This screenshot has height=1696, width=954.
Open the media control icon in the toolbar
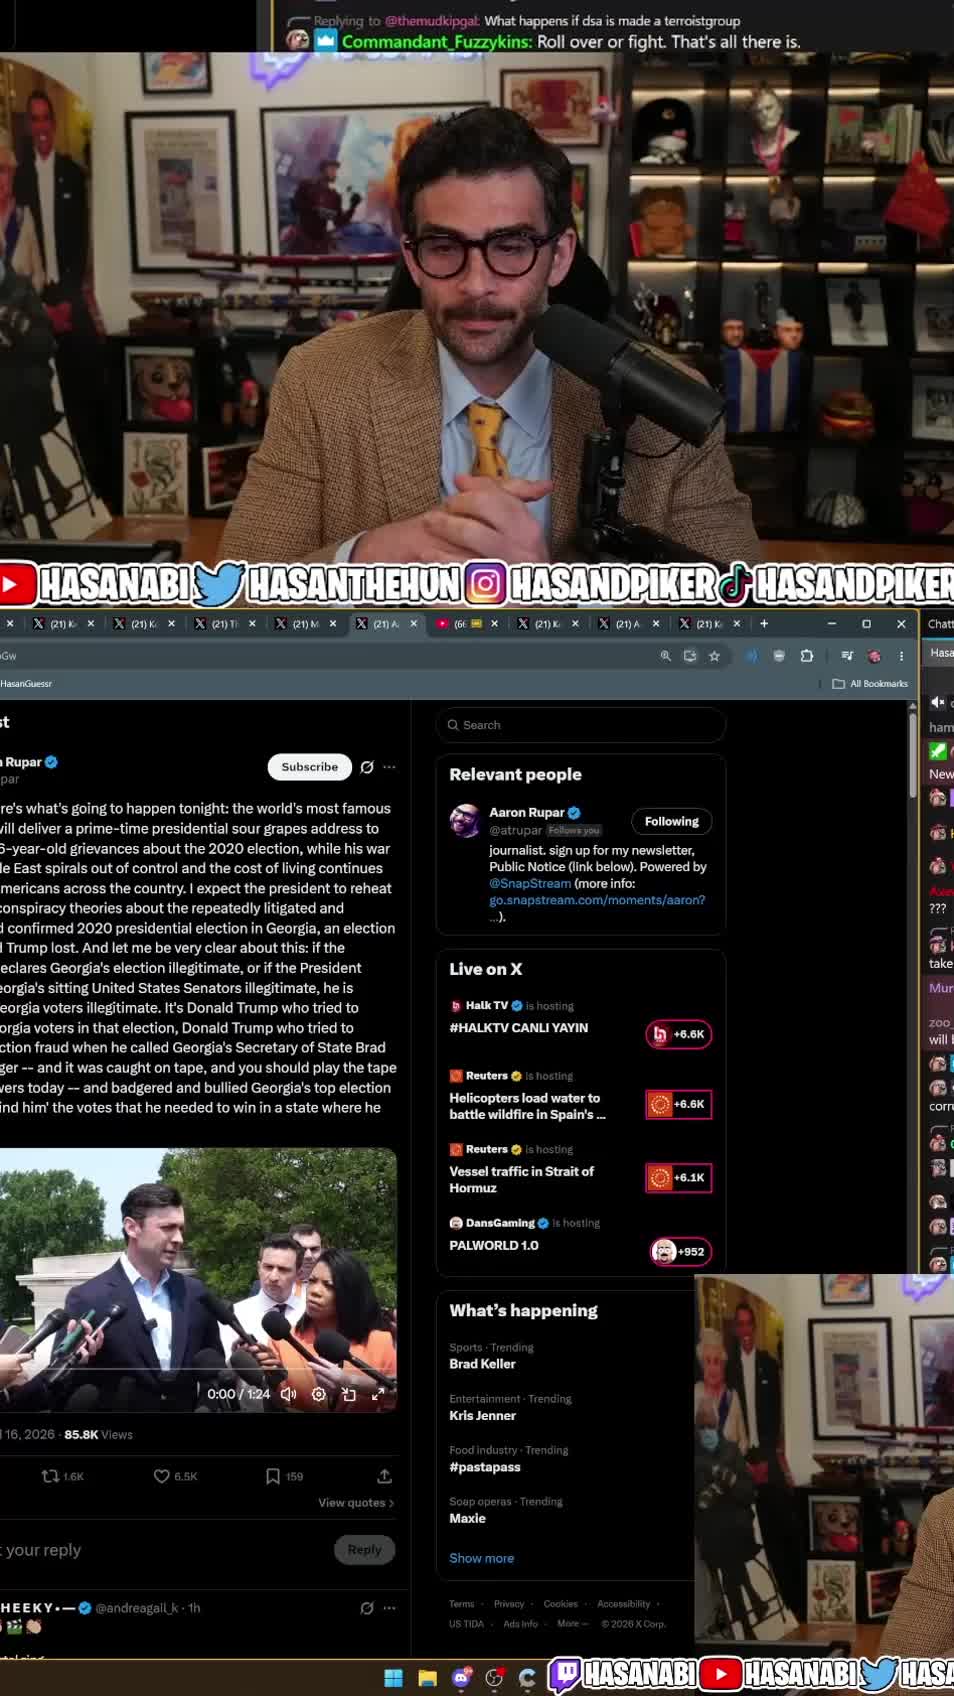click(847, 656)
